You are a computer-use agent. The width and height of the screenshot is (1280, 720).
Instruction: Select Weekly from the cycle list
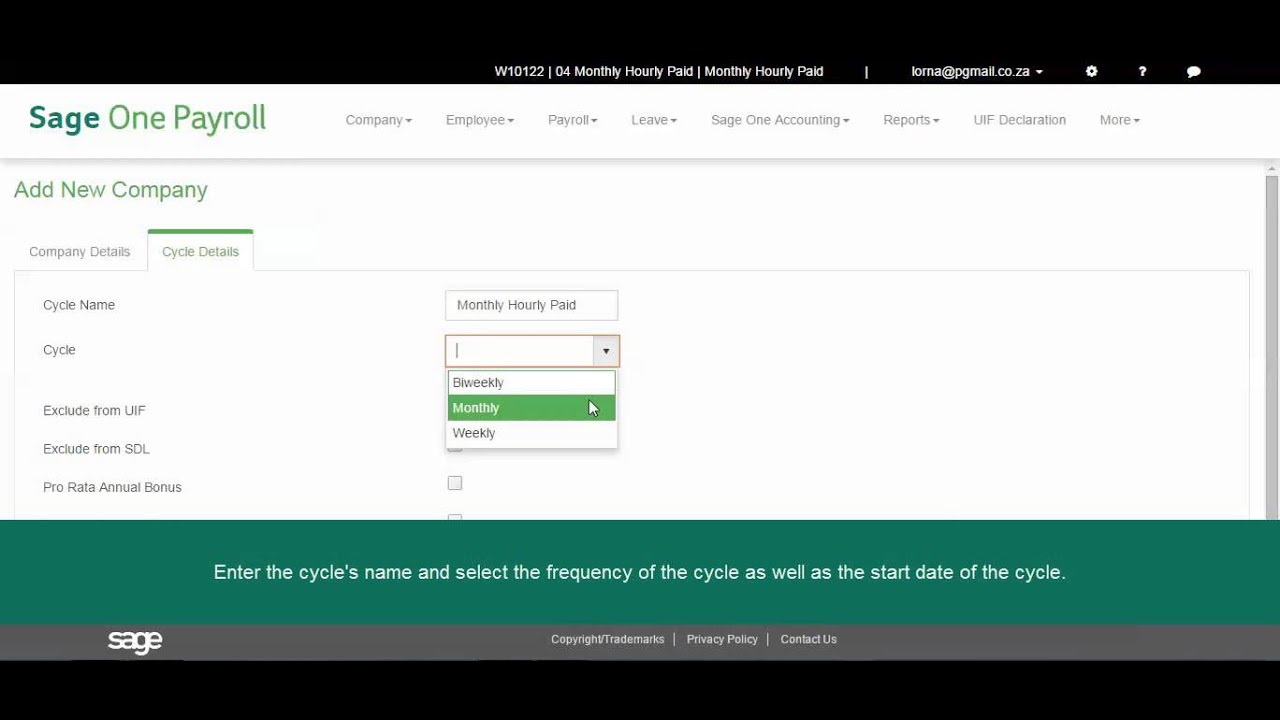[x=531, y=433]
